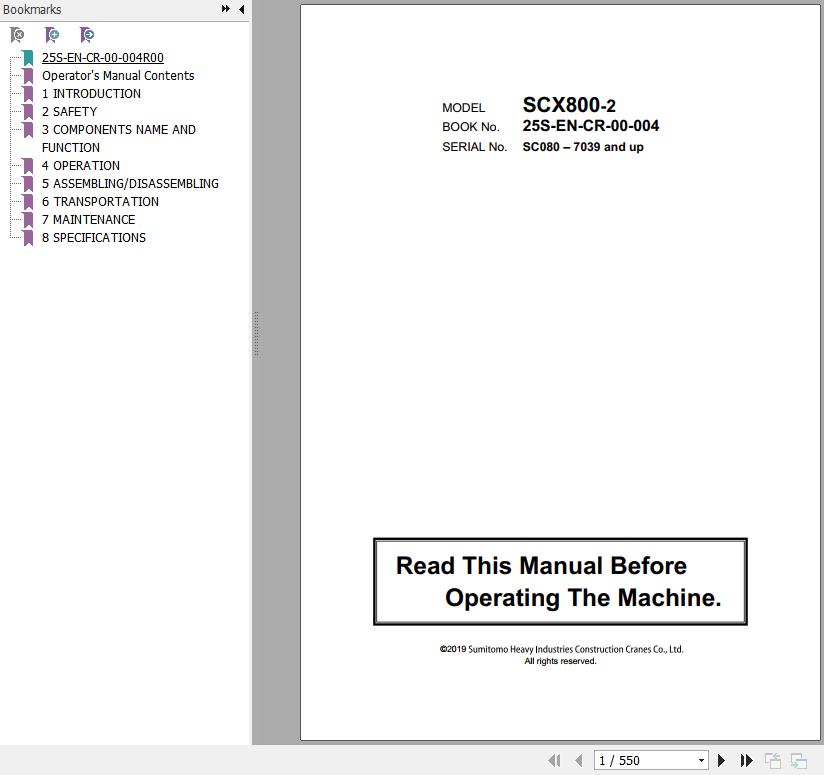Click the previous view navigation icon
The image size is (824, 775).
(x=772, y=760)
